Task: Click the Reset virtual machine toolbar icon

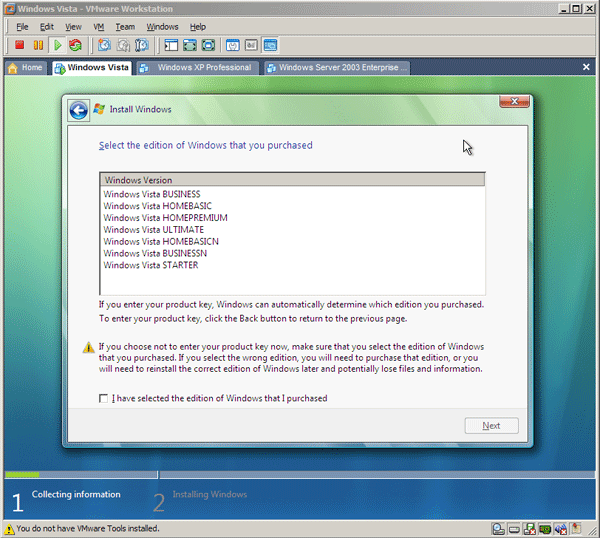Action: point(75,45)
